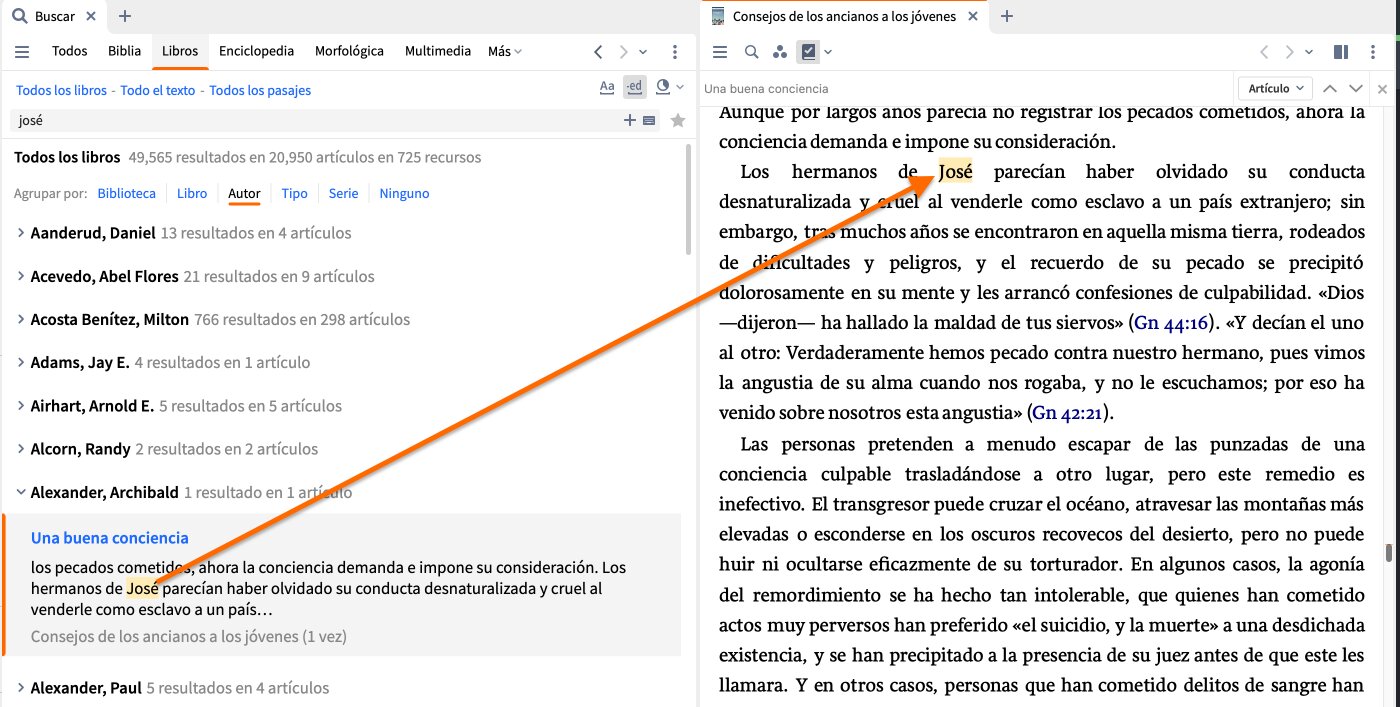
Task: Switch to the Biblia search tab
Action: click(125, 51)
